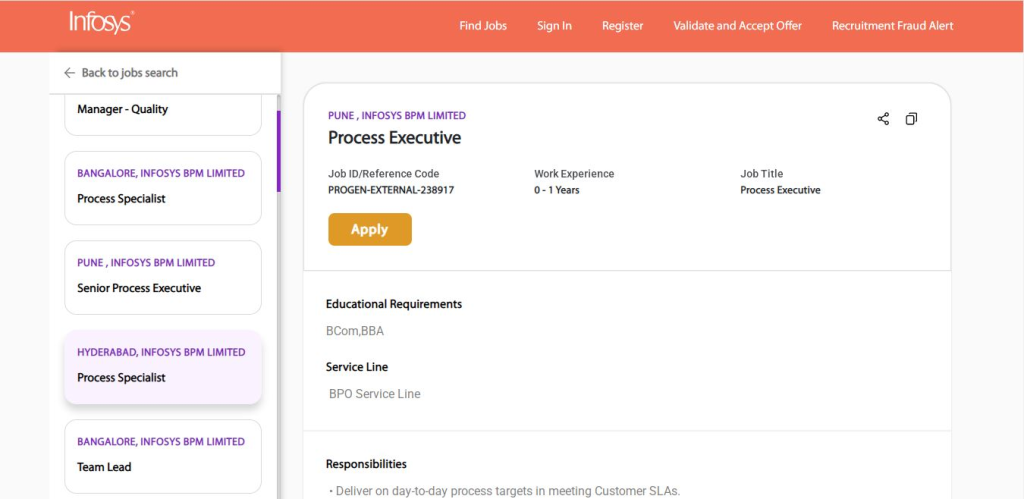This screenshot has height=499, width=1024.
Task: Open Register page
Action: (x=622, y=26)
